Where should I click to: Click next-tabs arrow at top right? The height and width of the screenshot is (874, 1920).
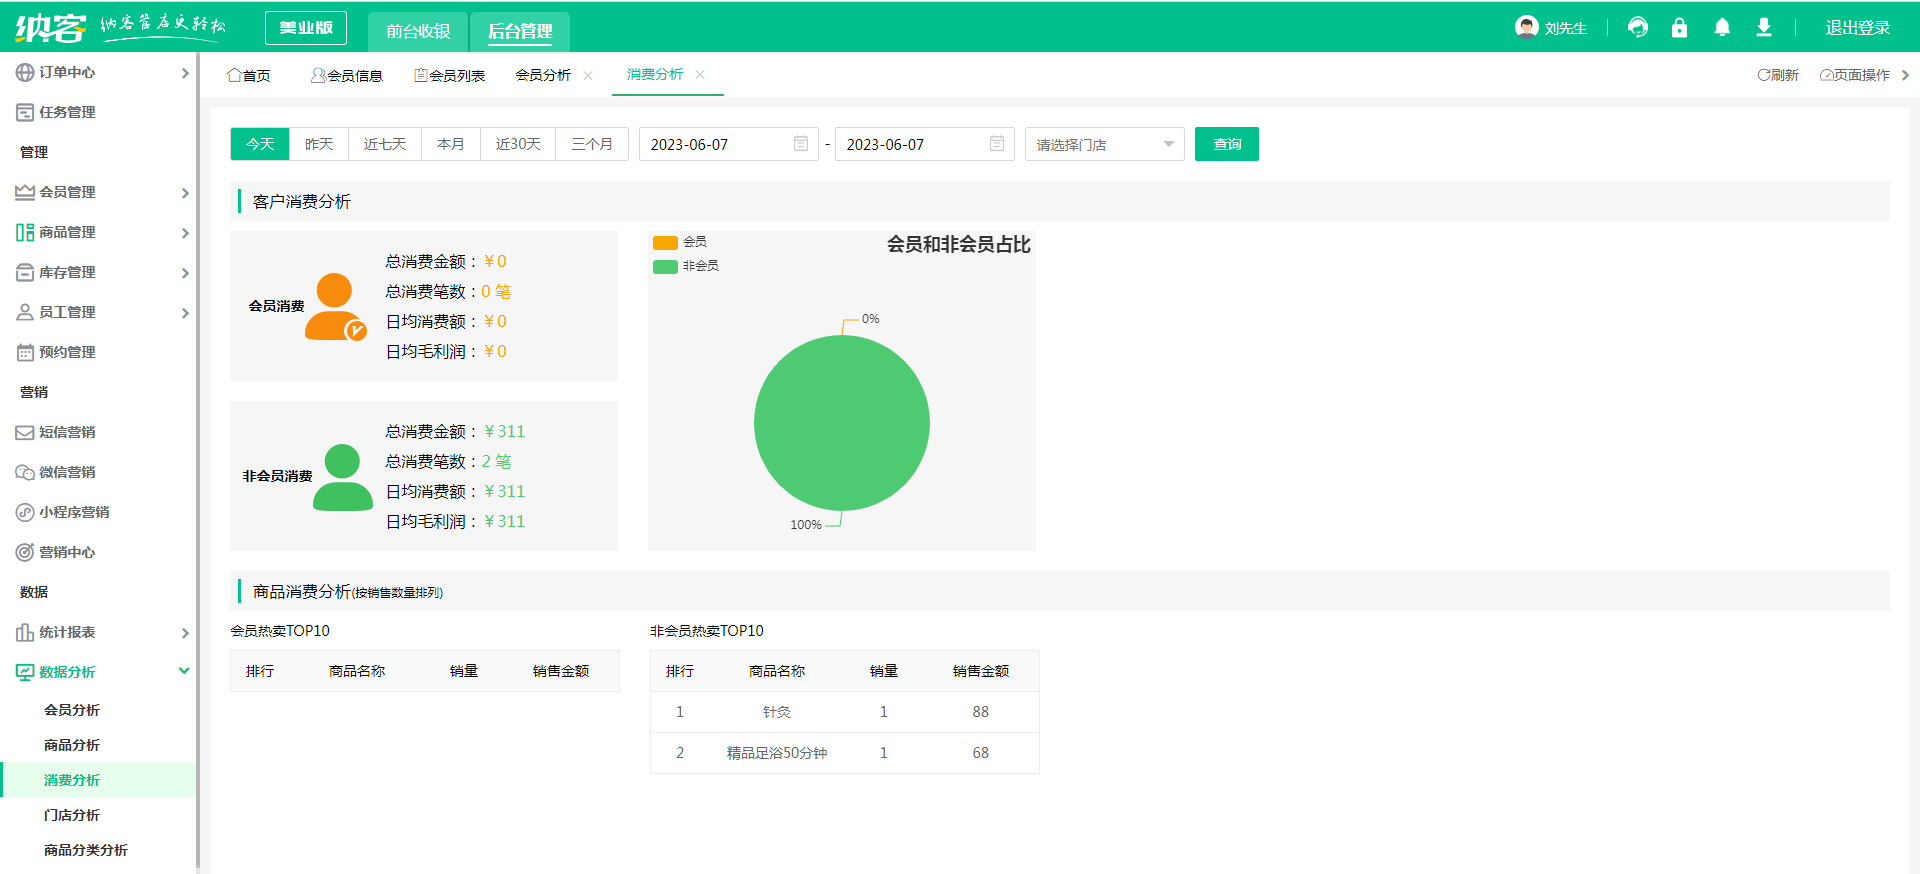[1905, 75]
